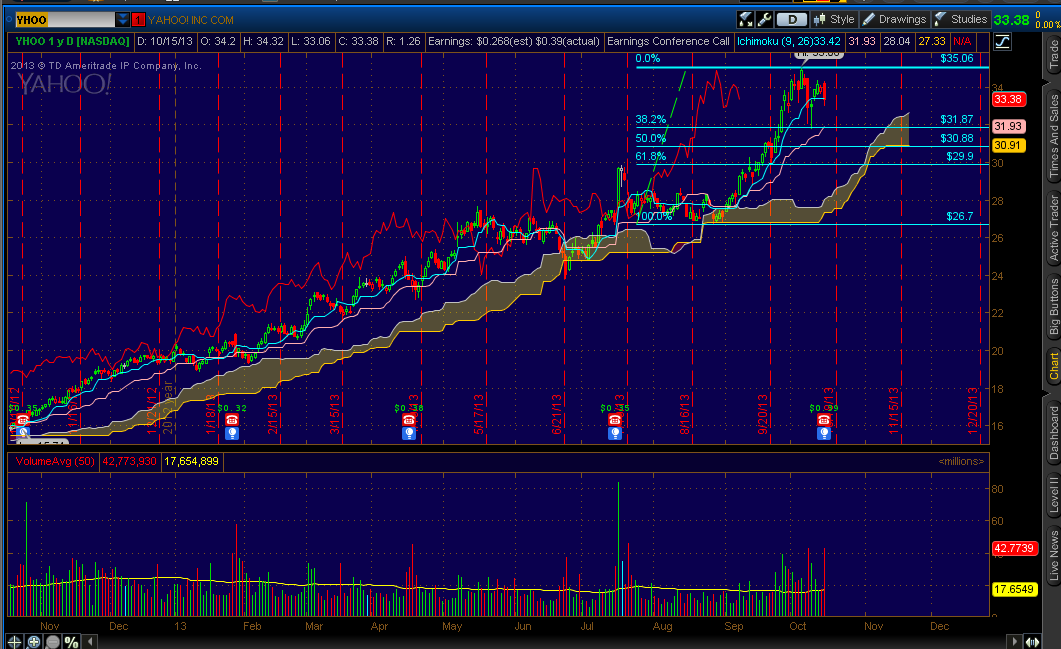Click the Earnings Conference Call label

tap(668, 41)
